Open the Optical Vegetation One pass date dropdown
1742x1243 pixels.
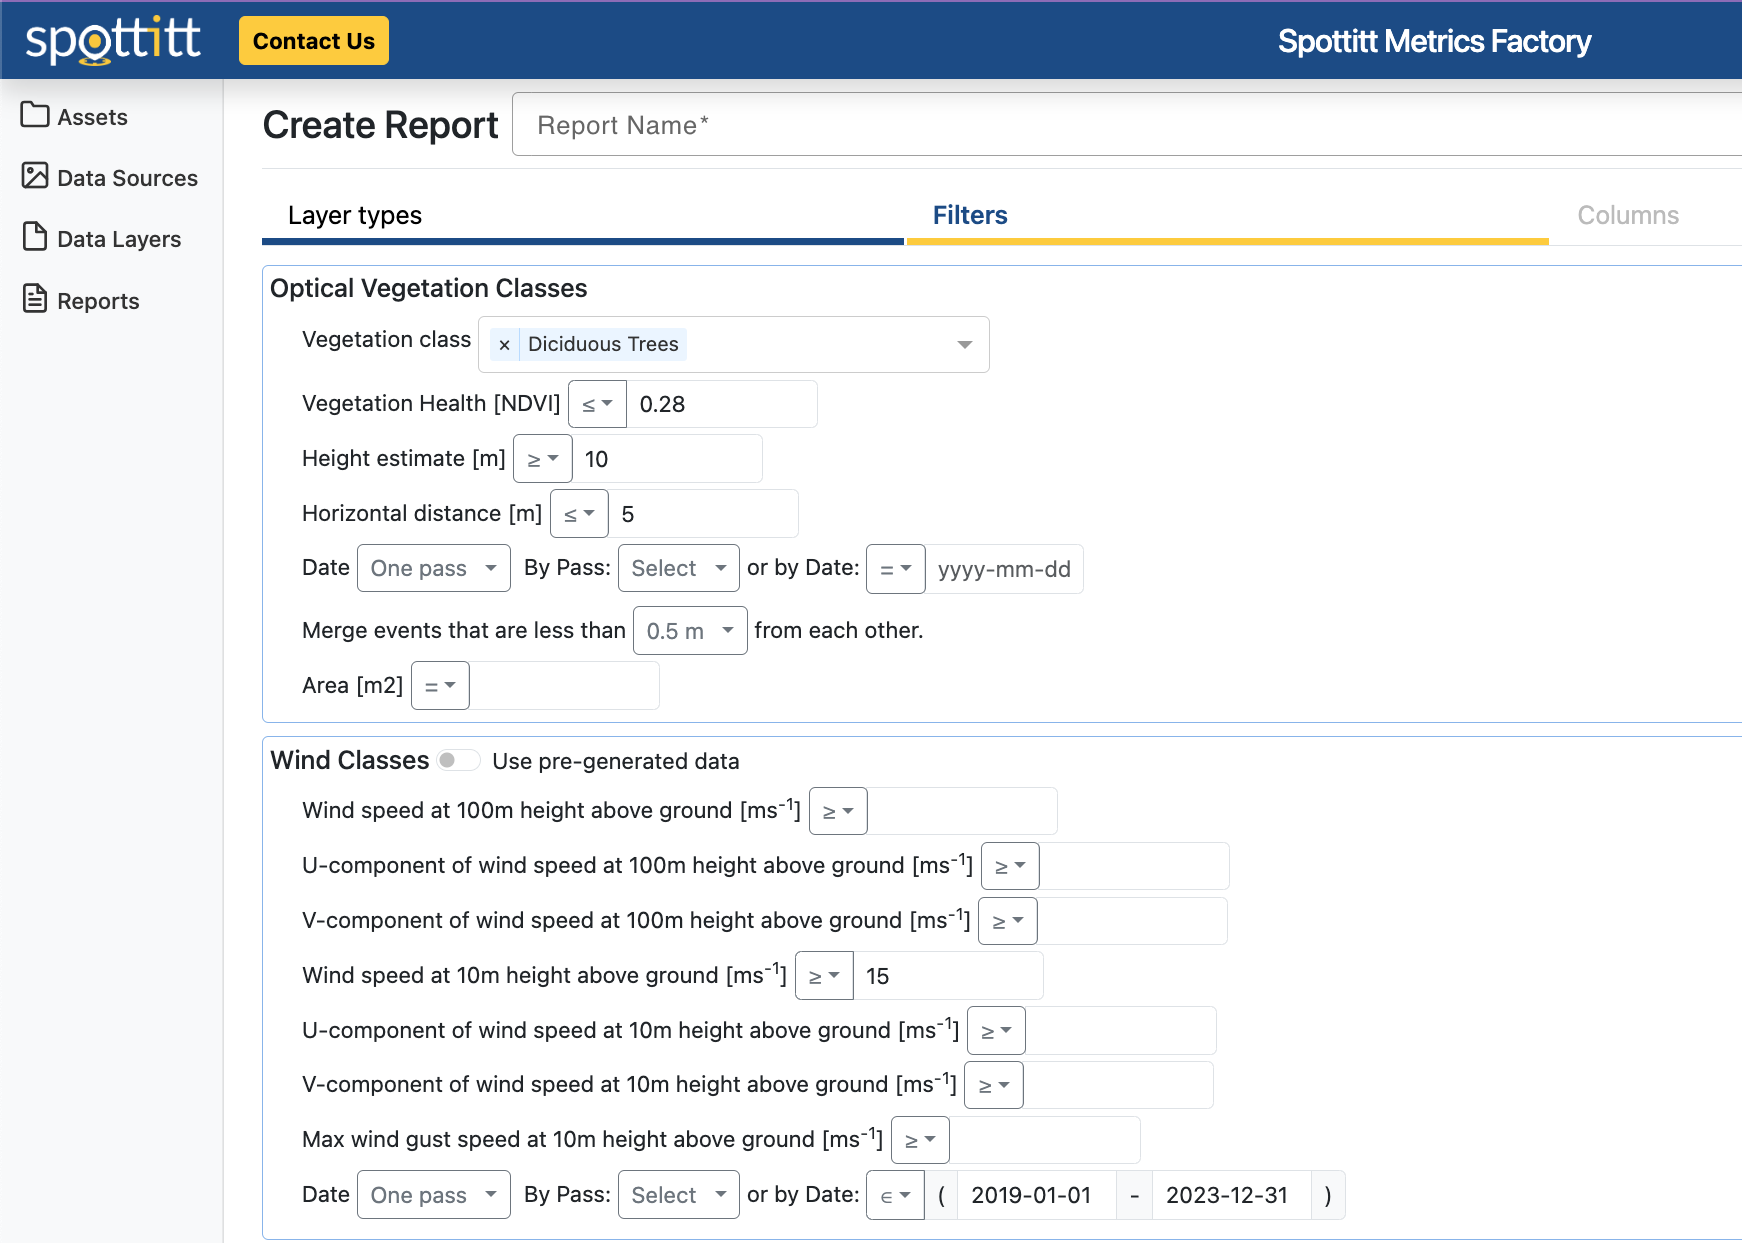pos(433,569)
